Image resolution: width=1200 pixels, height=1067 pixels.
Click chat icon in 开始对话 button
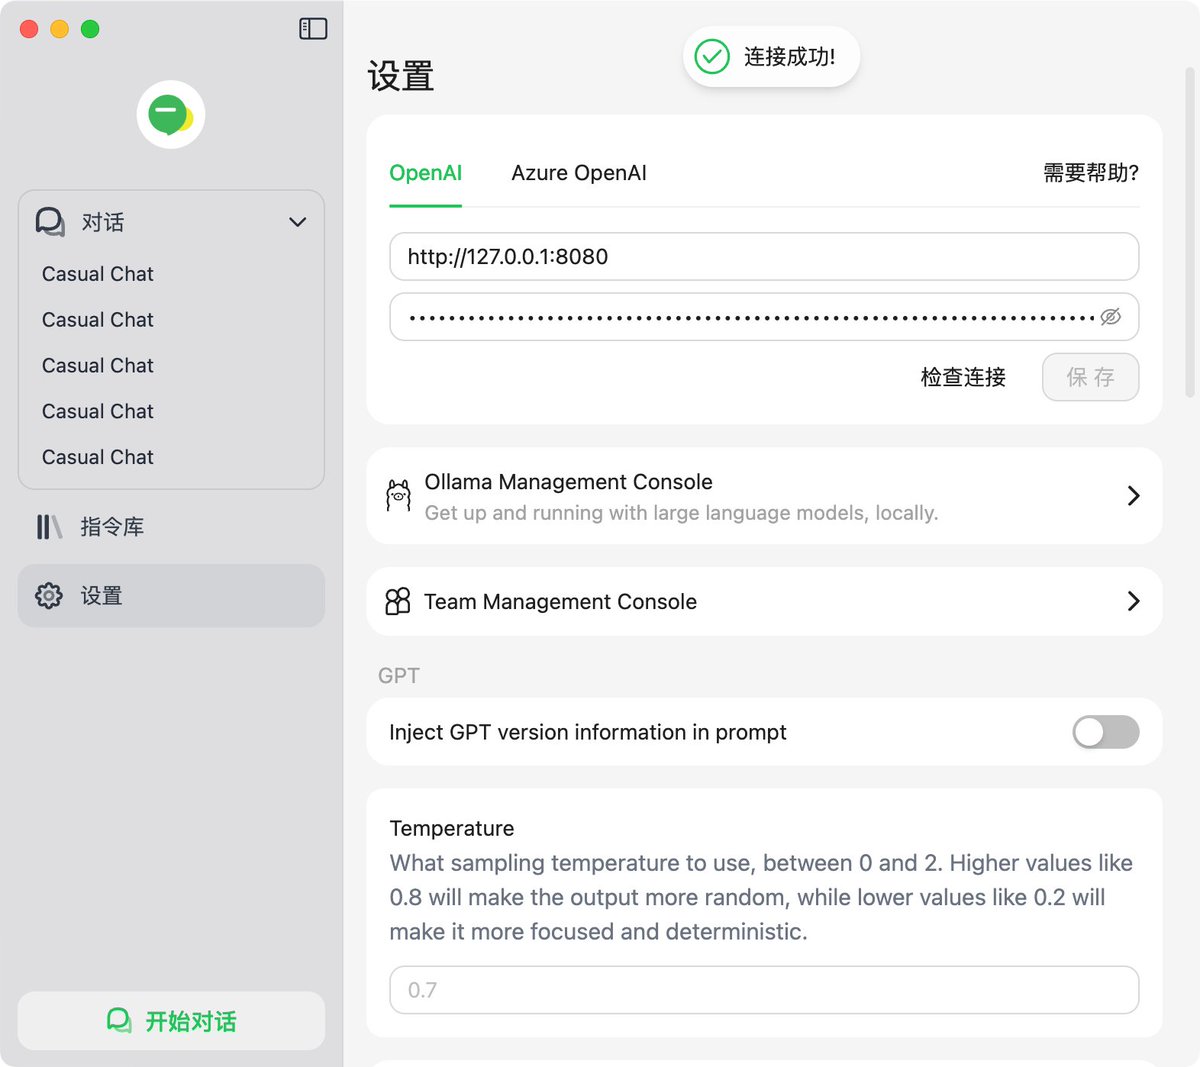pos(119,1021)
